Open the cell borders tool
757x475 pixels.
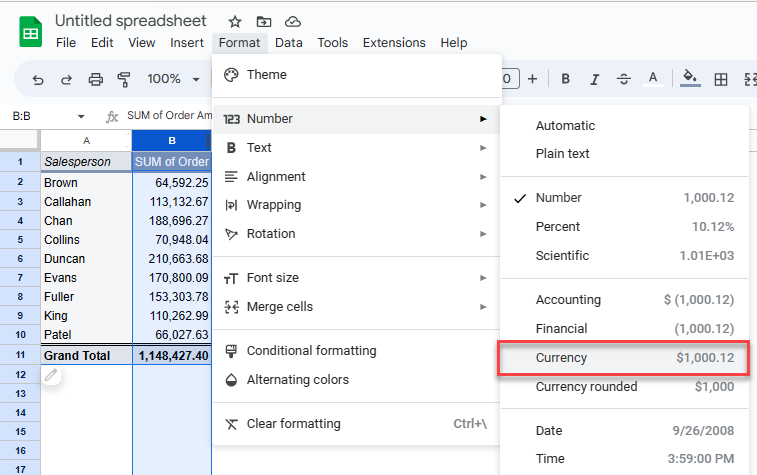point(719,79)
